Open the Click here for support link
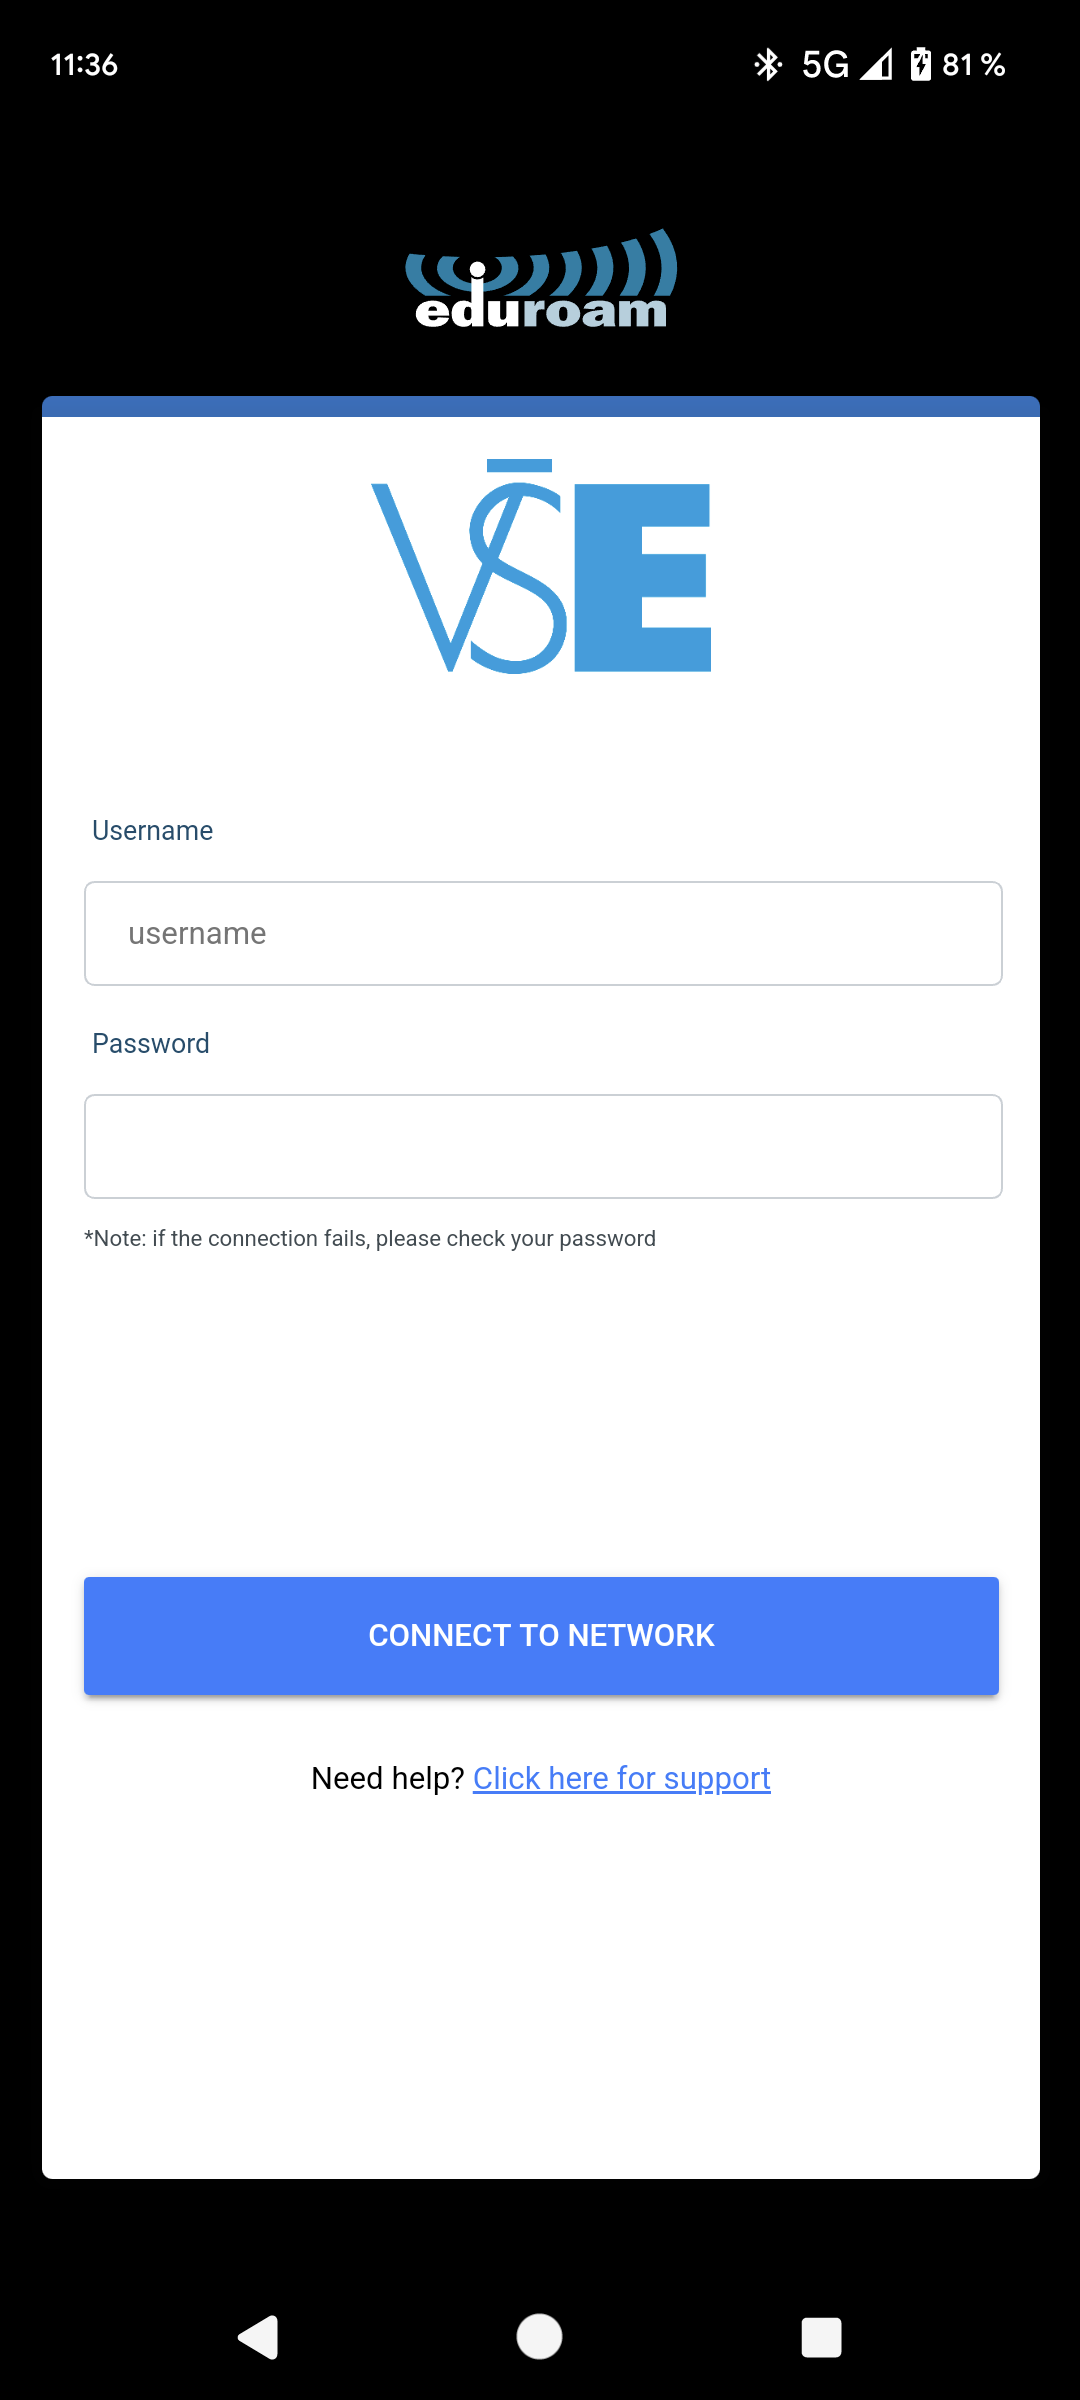1080x2400 pixels. (x=621, y=1778)
